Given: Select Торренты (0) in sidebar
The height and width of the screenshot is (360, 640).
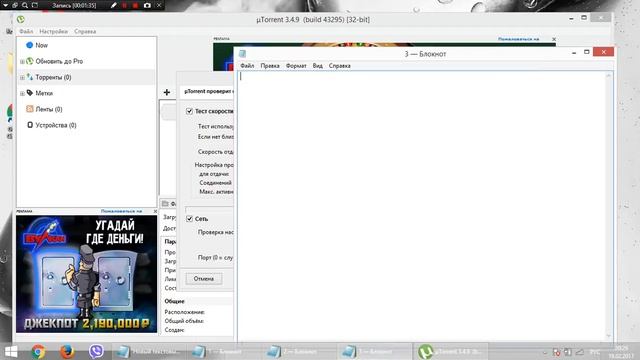Looking at the screenshot, I should (x=53, y=77).
